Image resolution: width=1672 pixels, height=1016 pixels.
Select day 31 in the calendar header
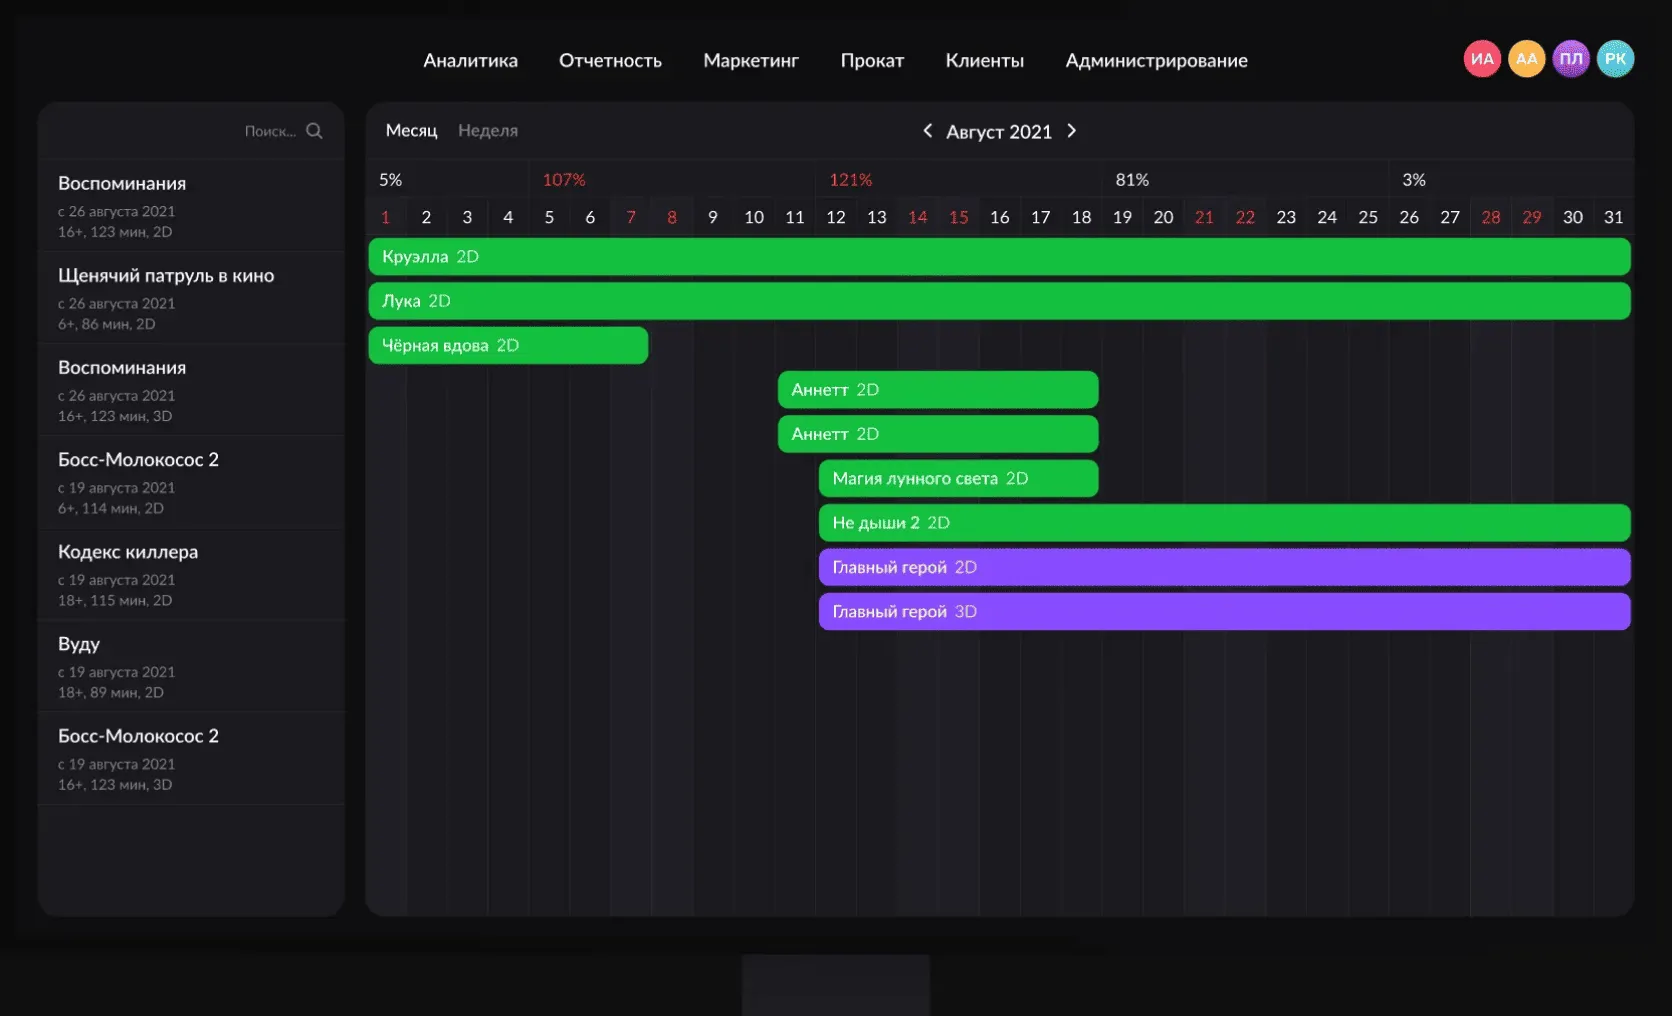(1614, 217)
